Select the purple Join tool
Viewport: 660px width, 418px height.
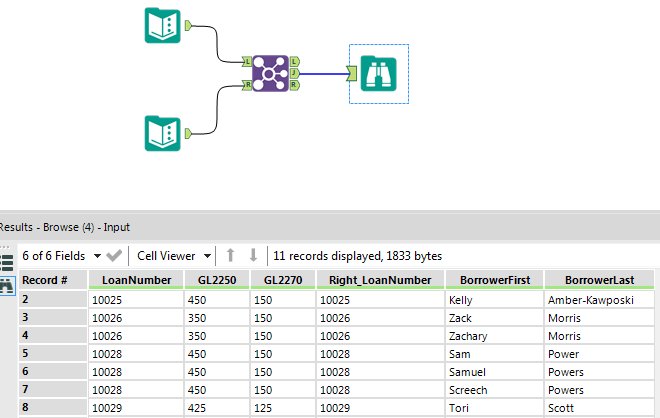(271, 74)
